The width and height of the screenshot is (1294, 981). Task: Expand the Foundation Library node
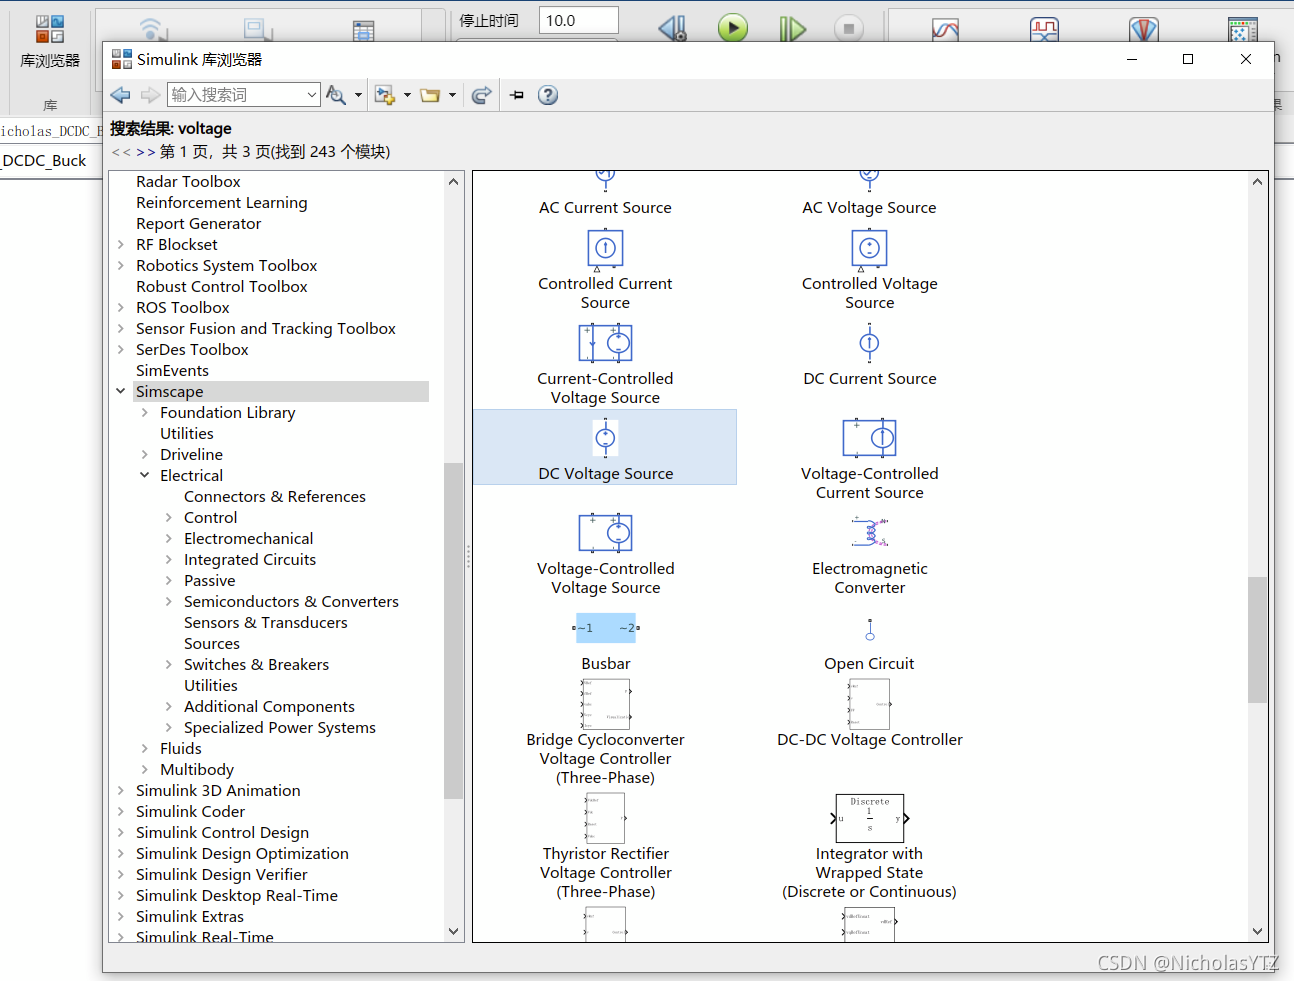pyautogui.click(x=145, y=412)
